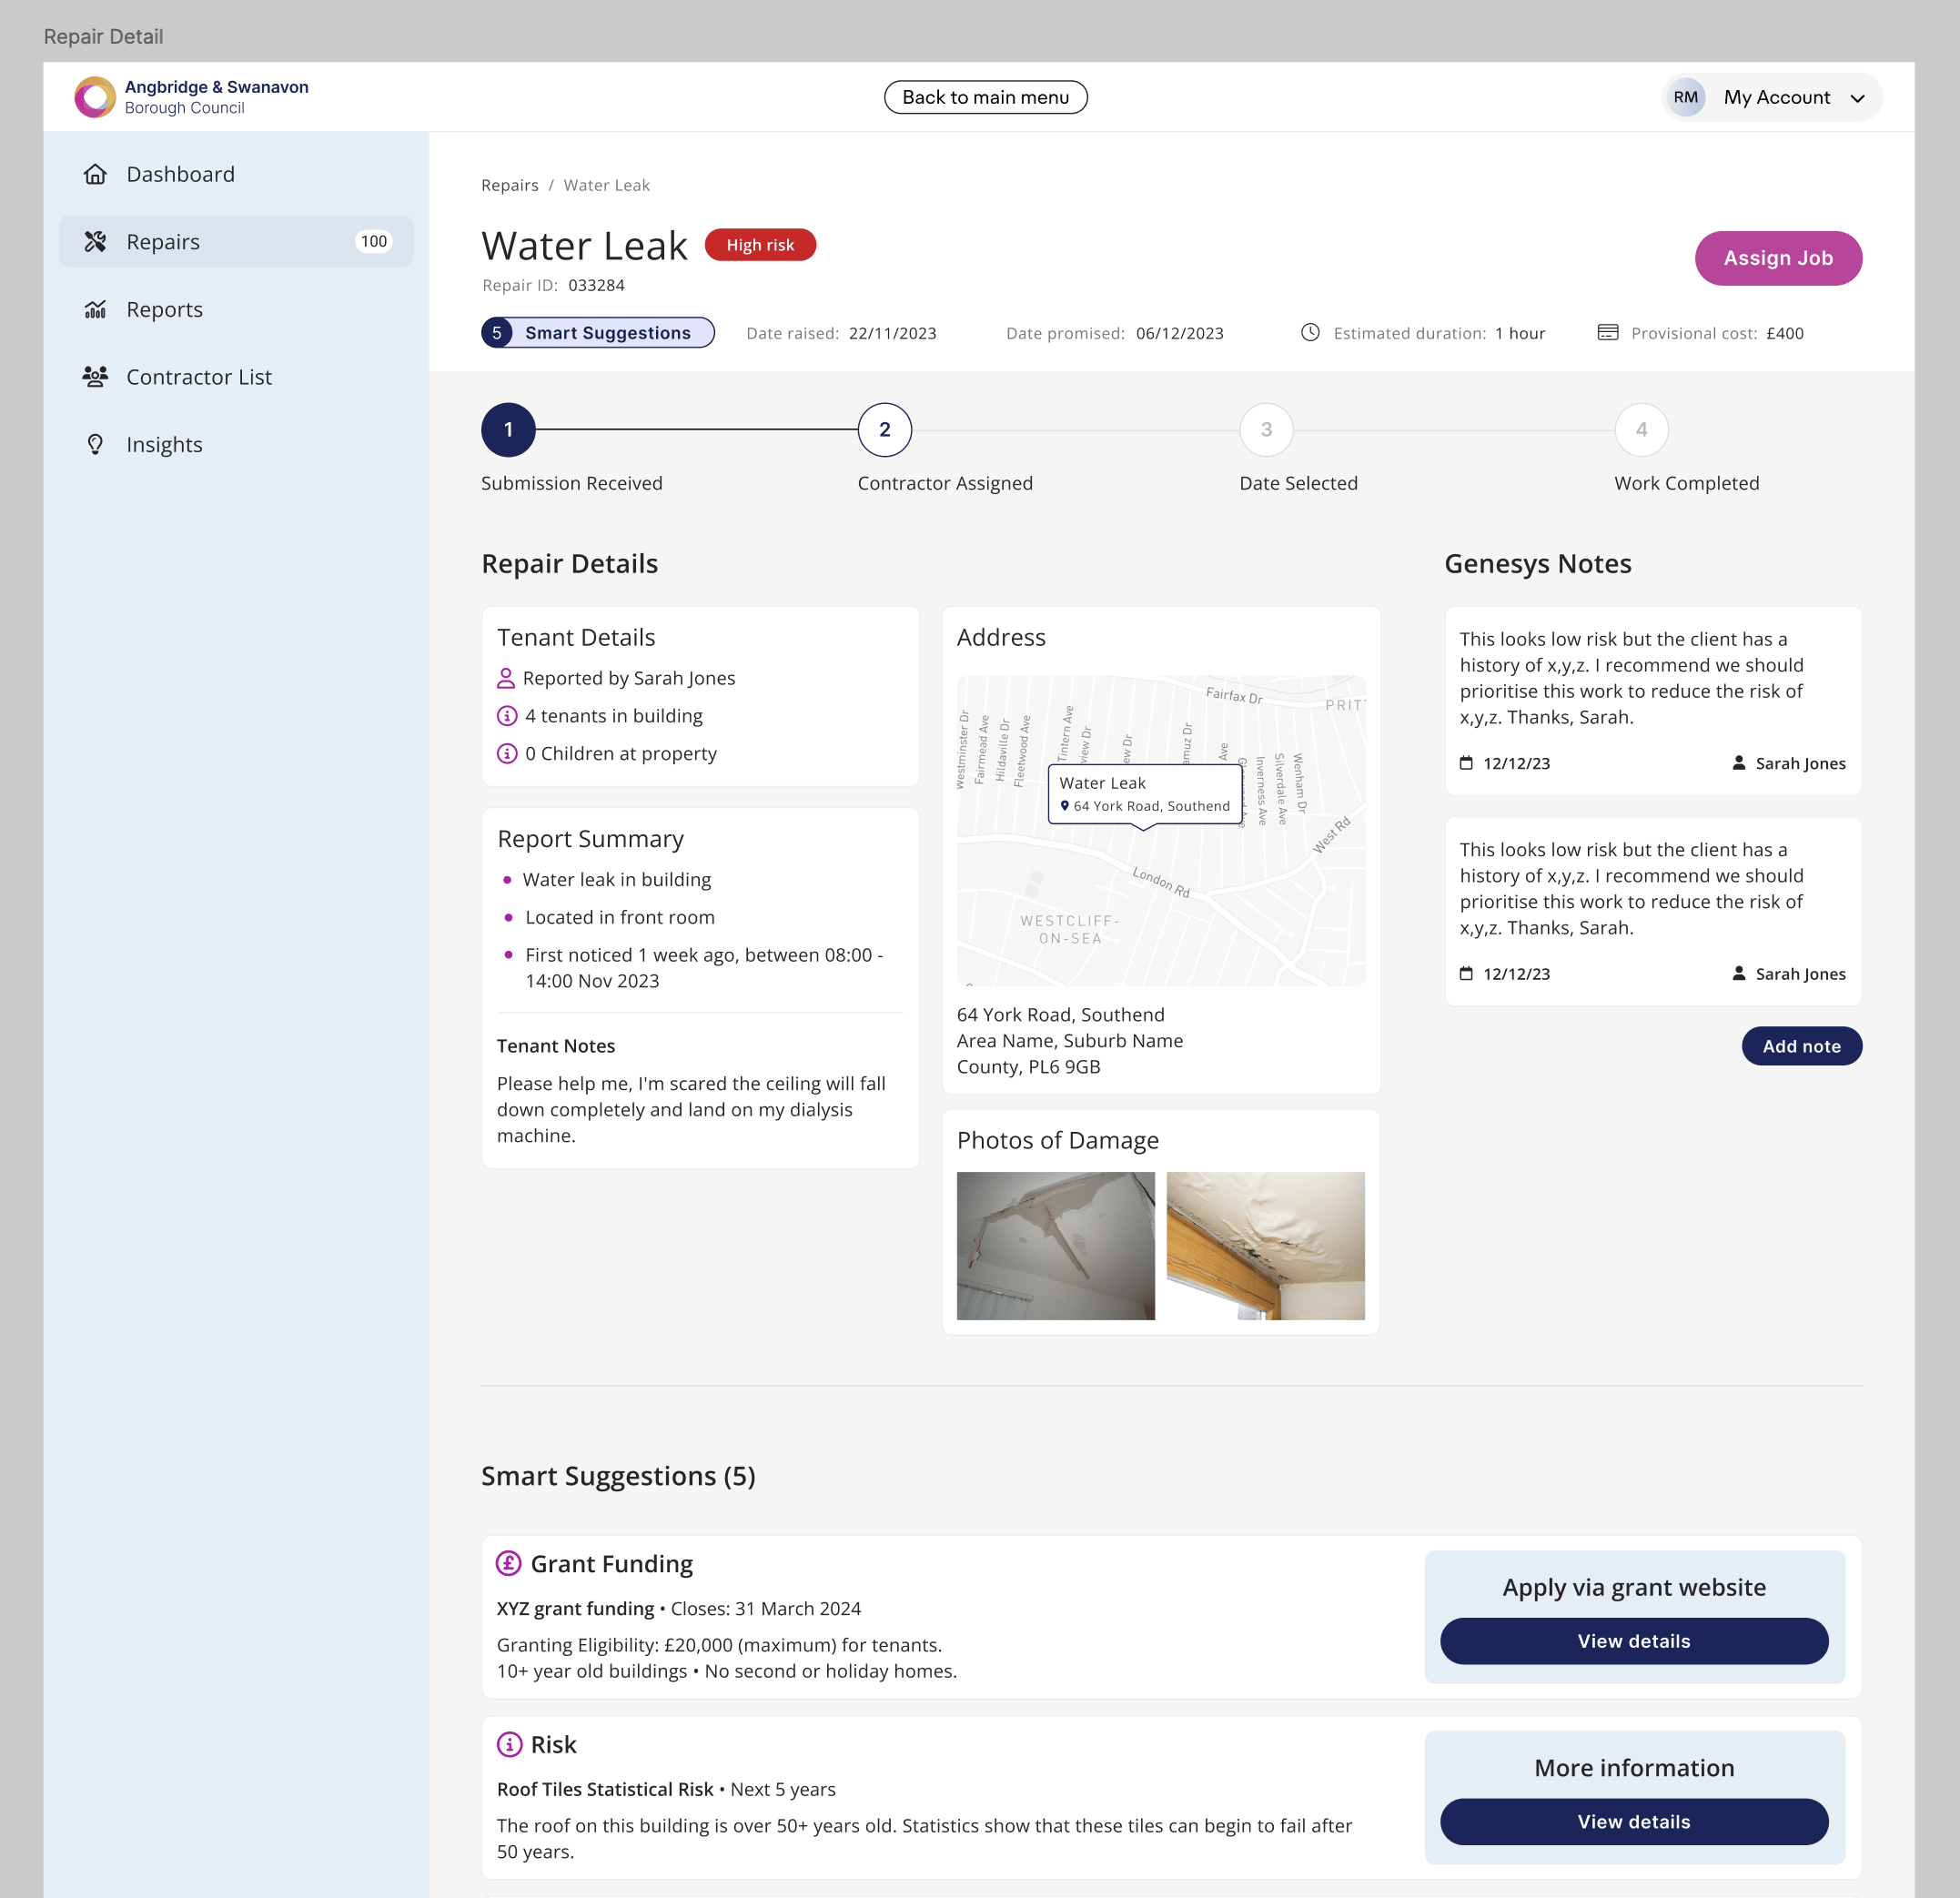The image size is (1960, 1898).
Task: Click the Dashboard home icon
Action: (x=95, y=174)
